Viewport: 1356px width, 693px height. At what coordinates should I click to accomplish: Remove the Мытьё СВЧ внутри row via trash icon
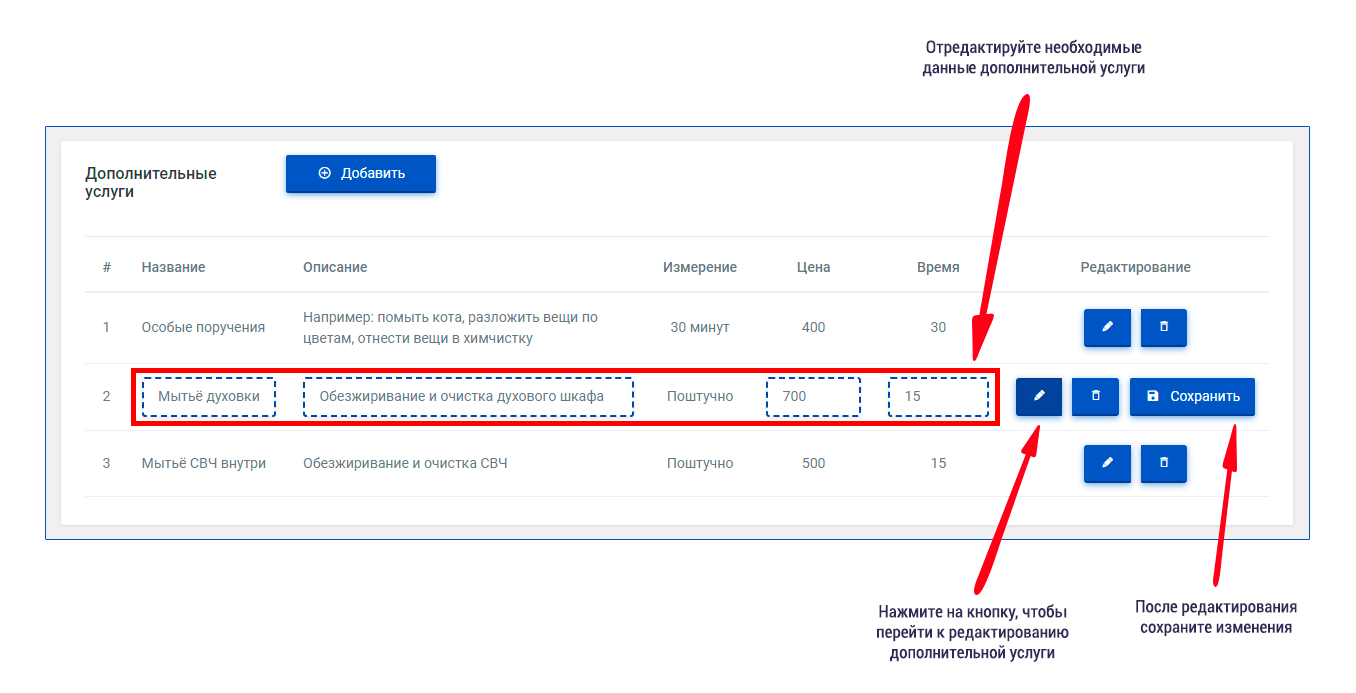[x=1163, y=463]
